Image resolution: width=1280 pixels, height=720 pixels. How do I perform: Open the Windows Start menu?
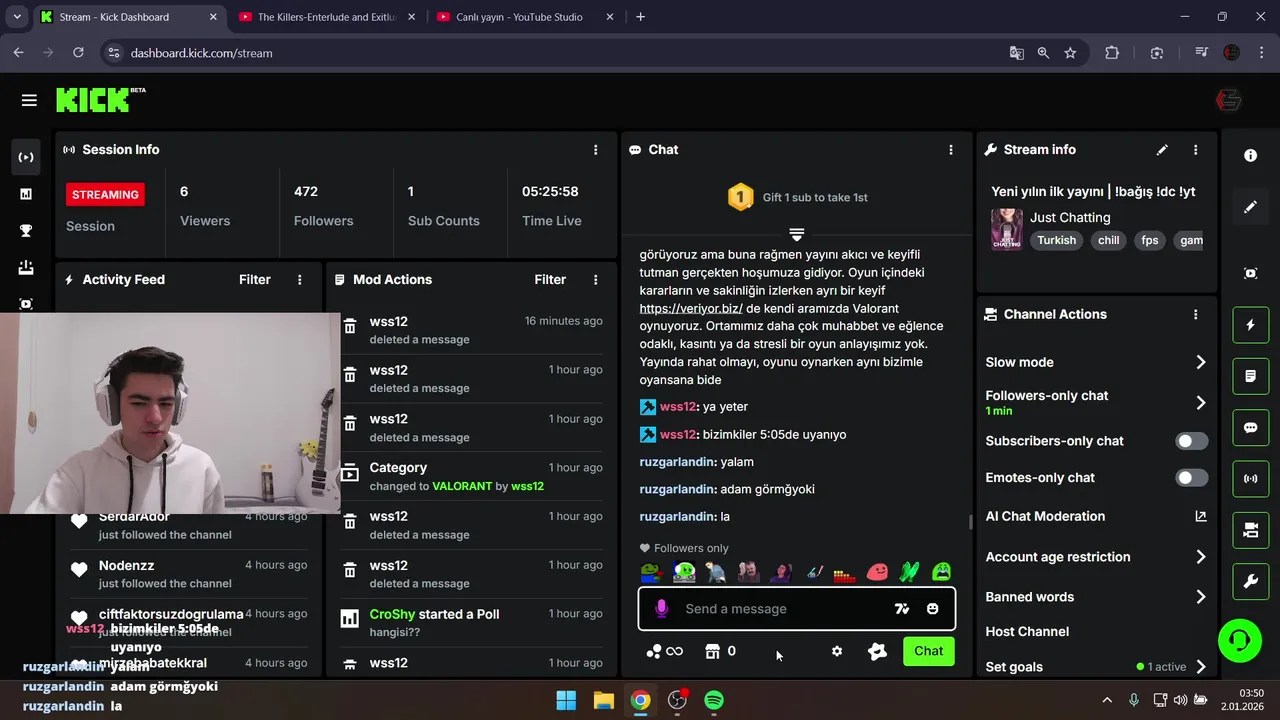[566, 700]
